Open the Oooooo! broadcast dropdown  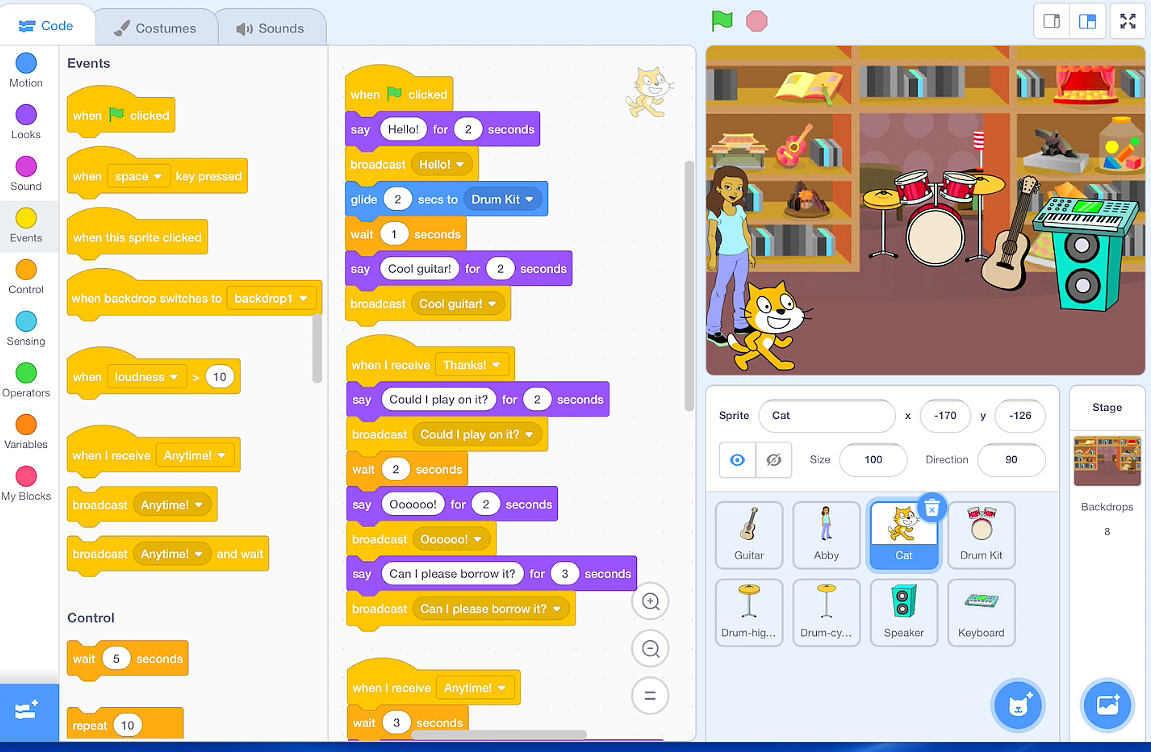[x=451, y=539]
